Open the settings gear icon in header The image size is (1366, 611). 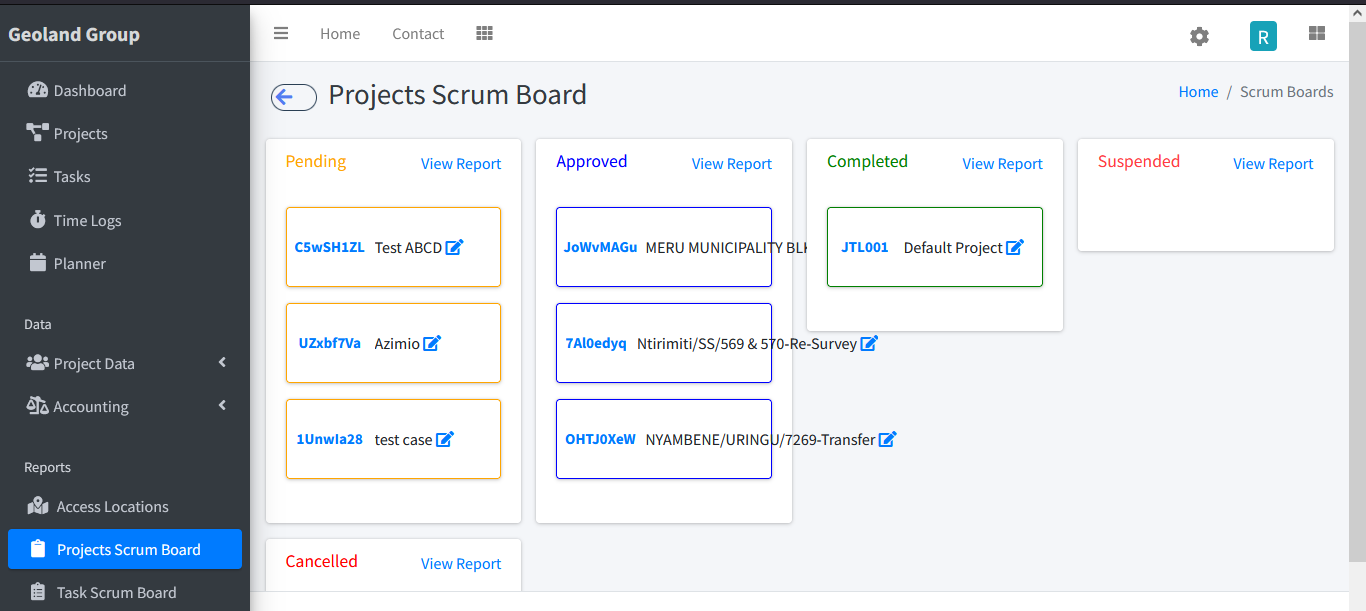tap(1199, 36)
